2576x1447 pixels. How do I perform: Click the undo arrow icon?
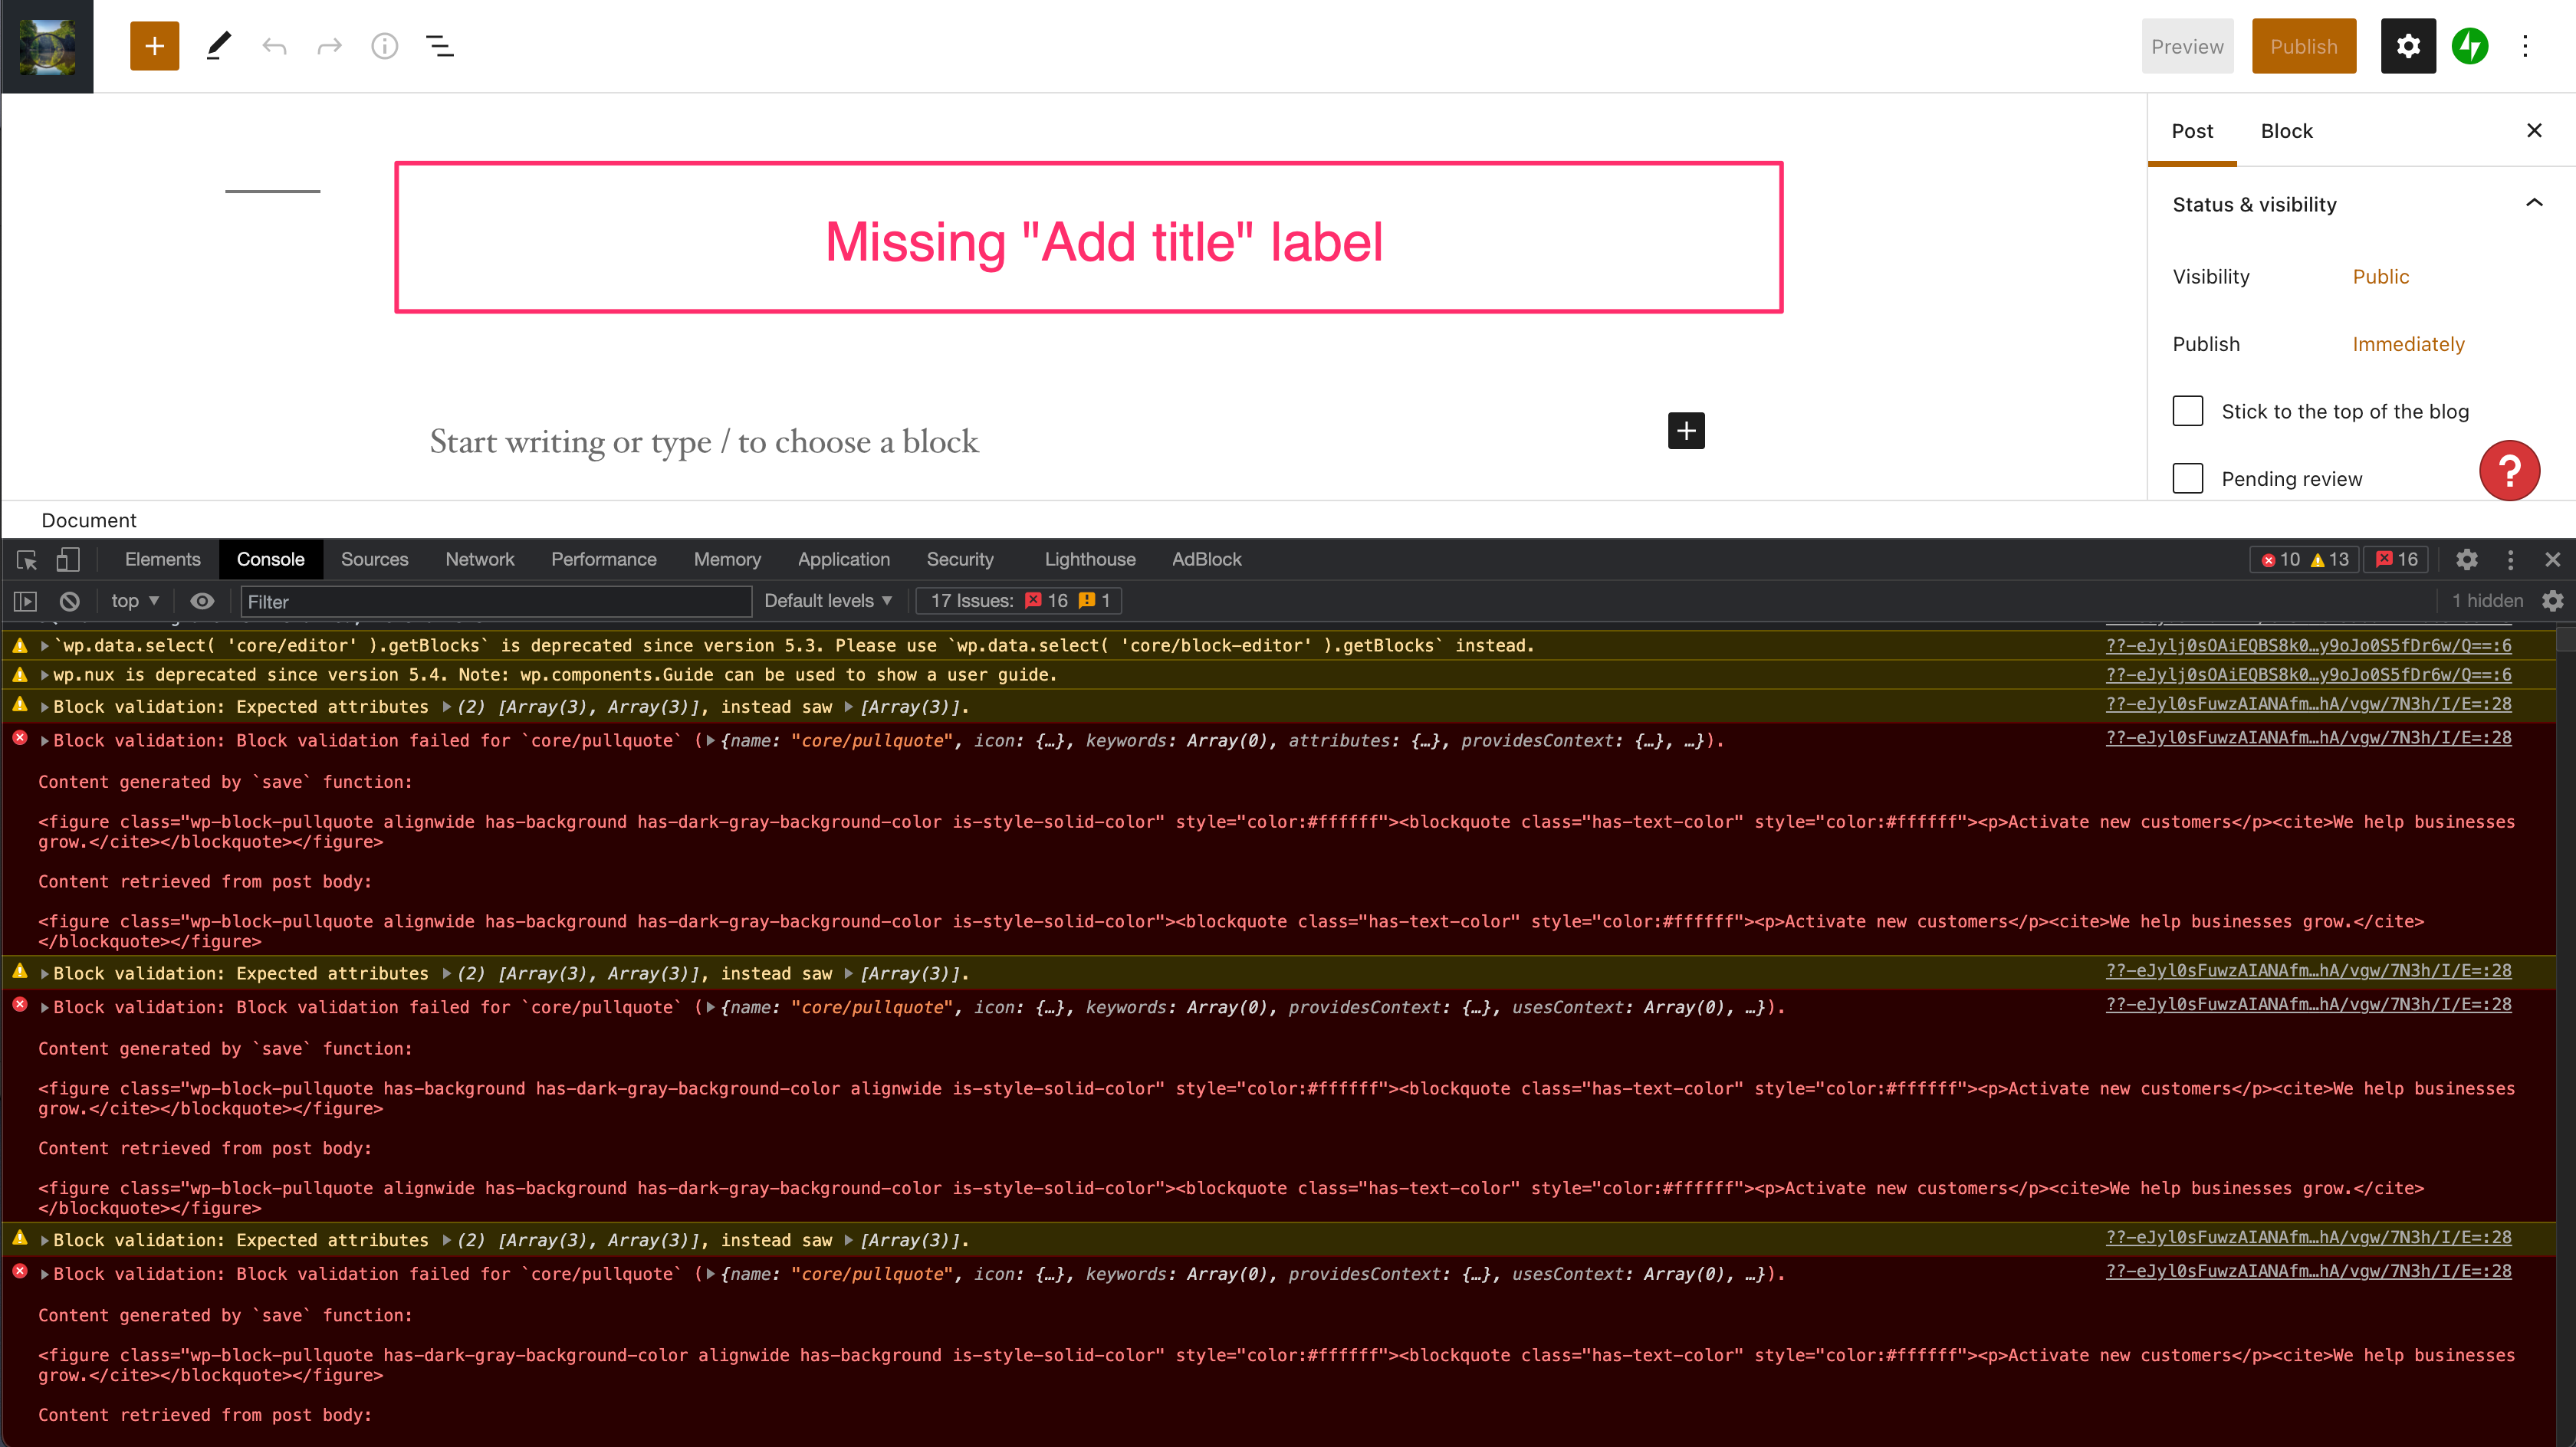[x=274, y=46]
